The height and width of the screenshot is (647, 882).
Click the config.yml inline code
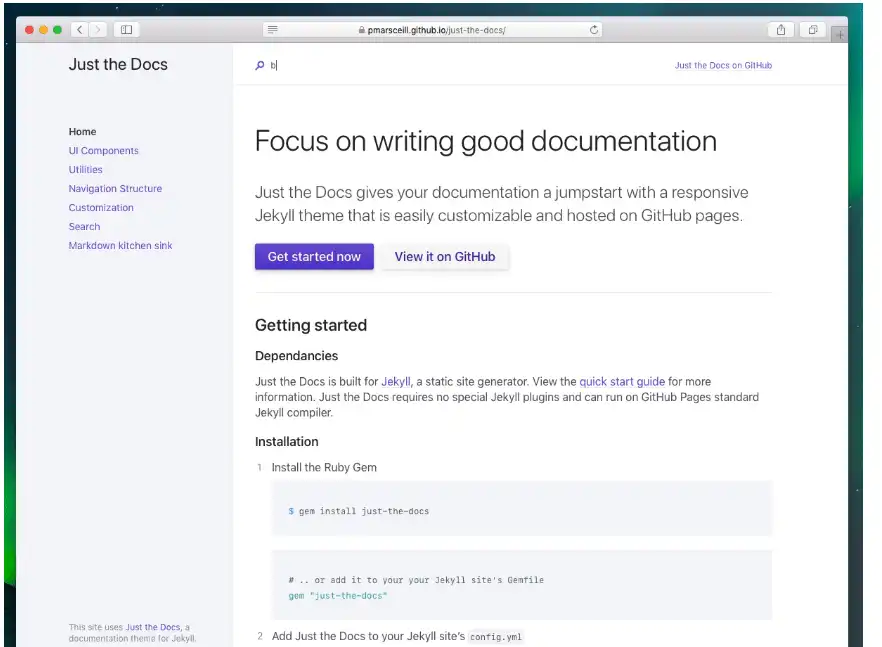coord(496,637)
